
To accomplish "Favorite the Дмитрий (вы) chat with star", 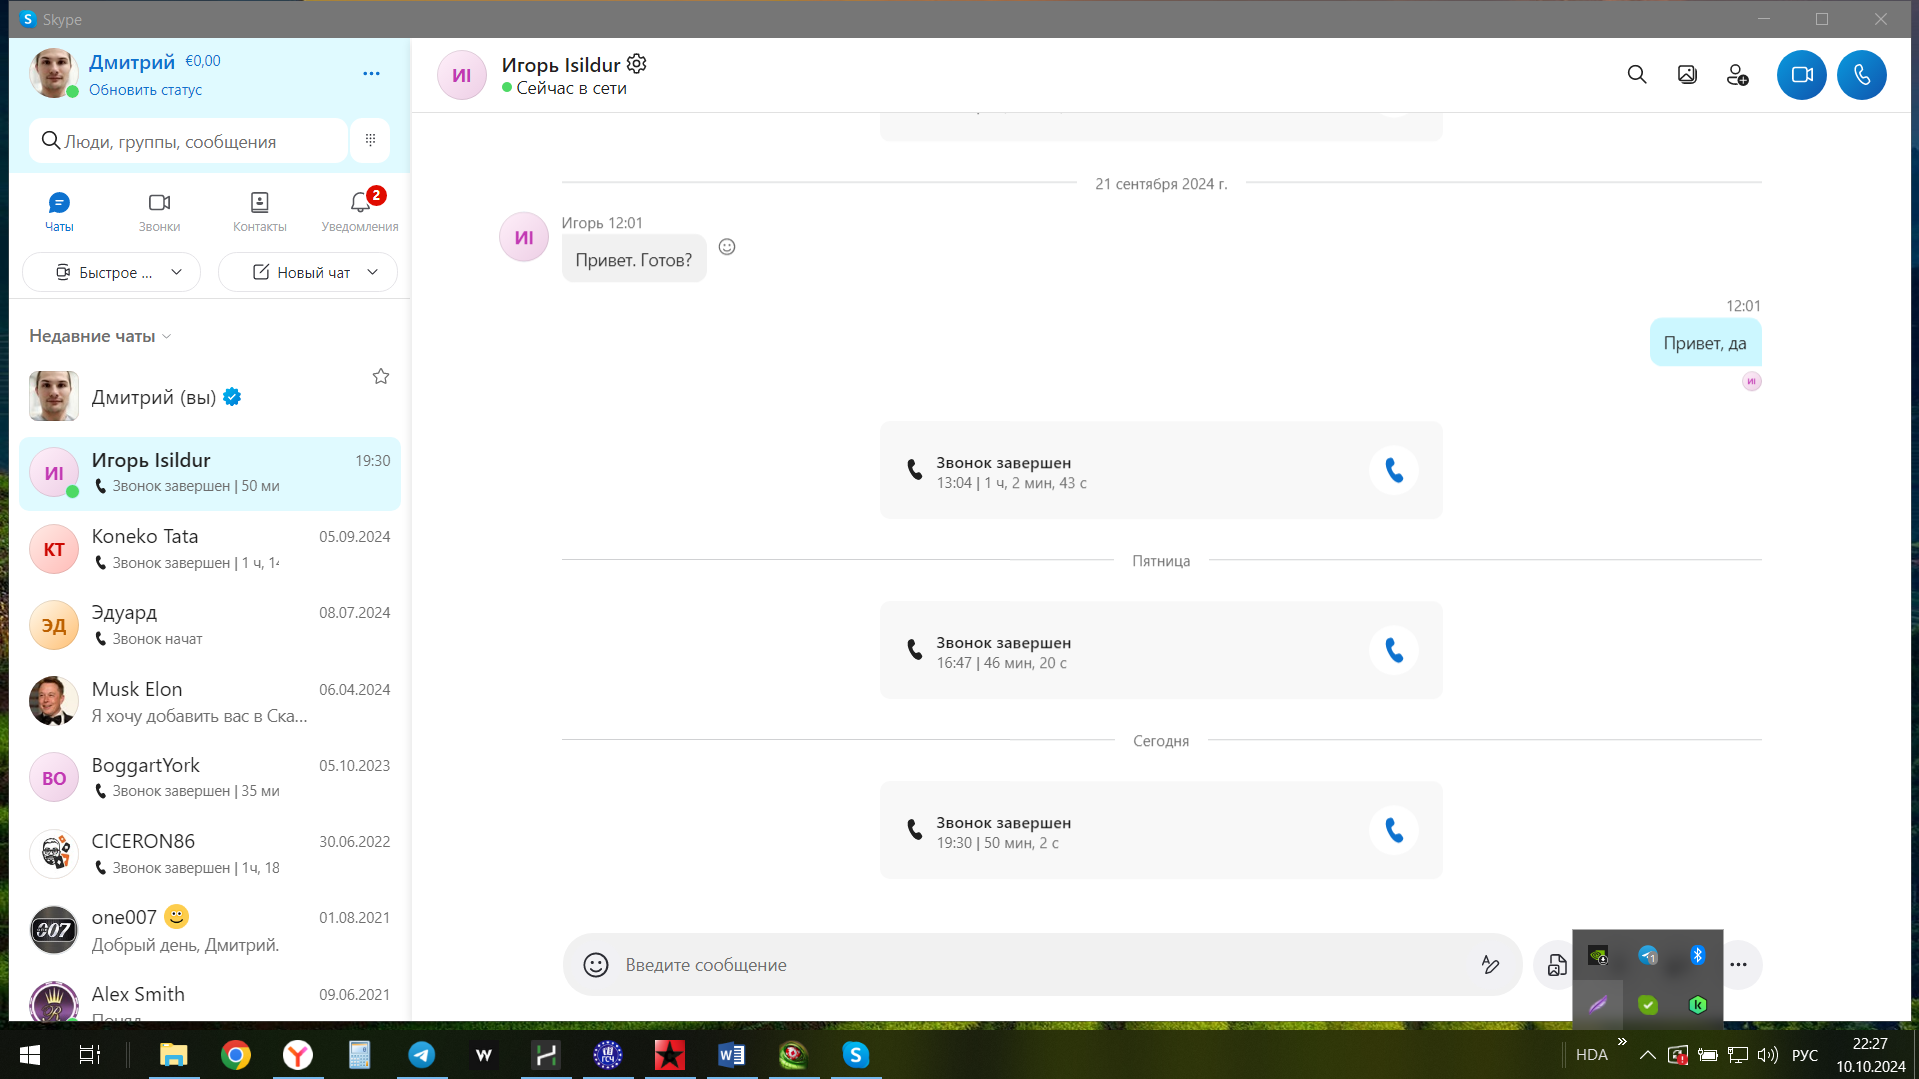I will coord(381,376).
